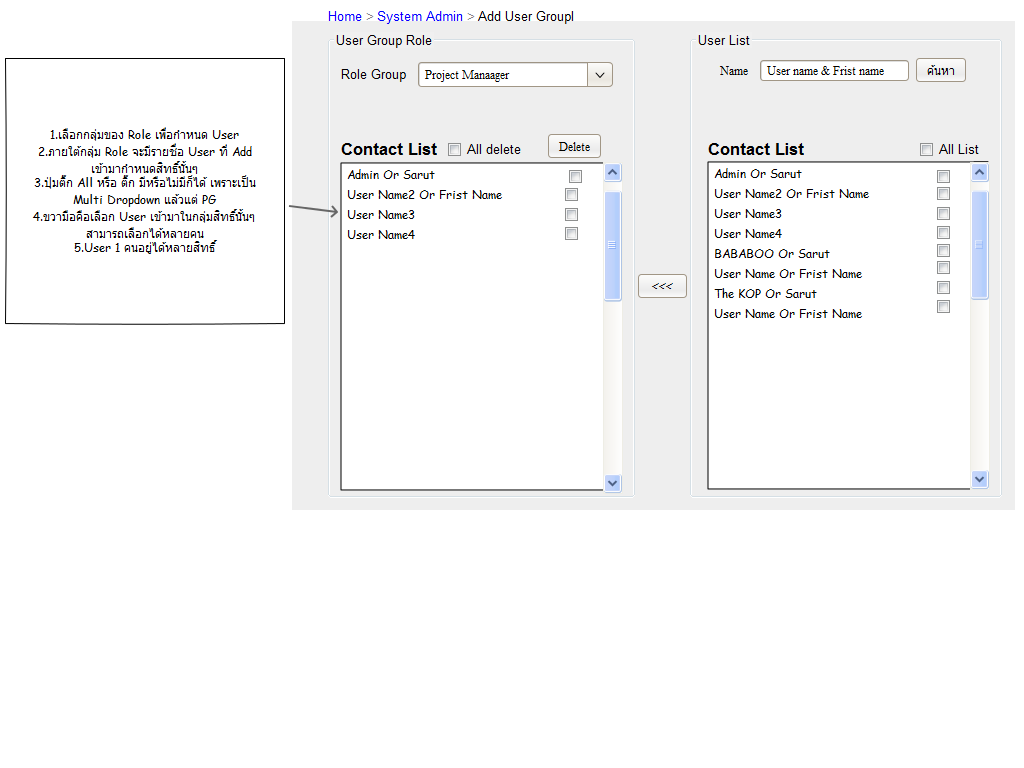
Task: Click the User name & Frist name search field
Action: 834,71
